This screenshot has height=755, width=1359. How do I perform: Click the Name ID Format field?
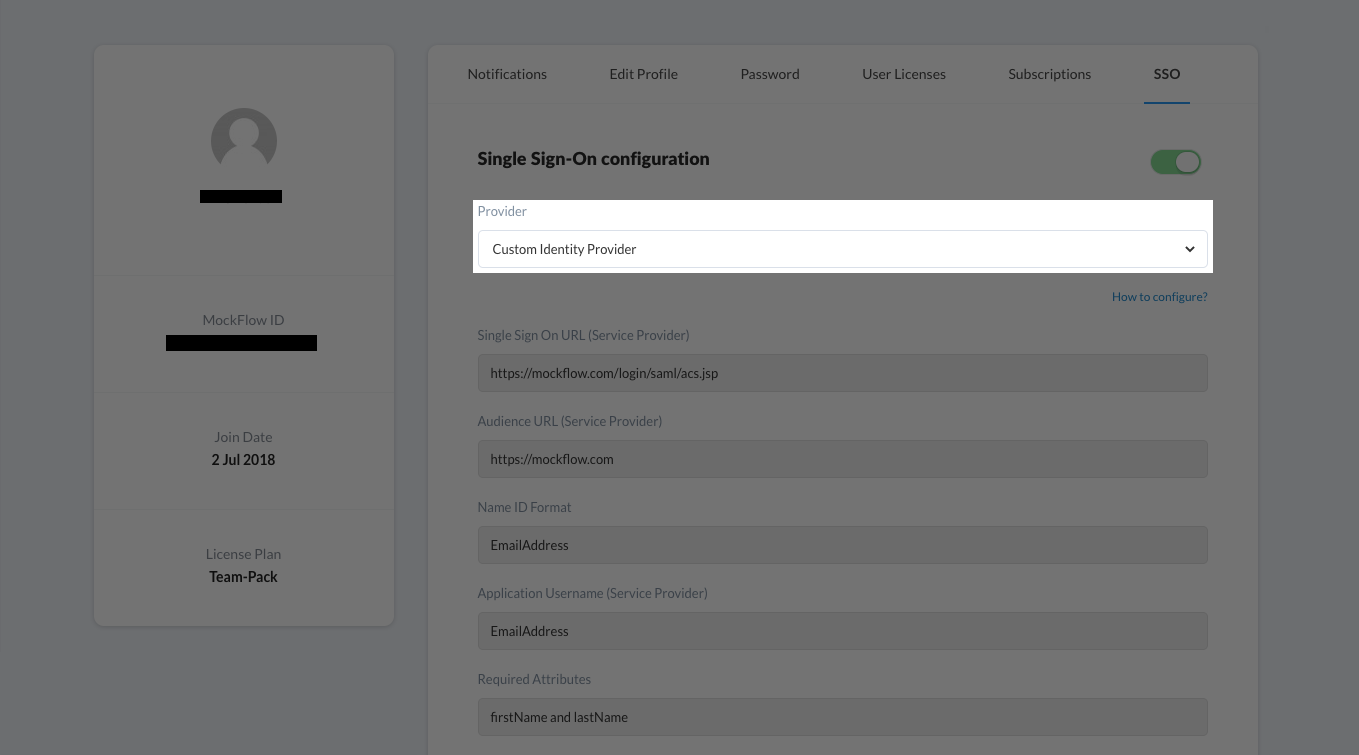click(842, 545)
